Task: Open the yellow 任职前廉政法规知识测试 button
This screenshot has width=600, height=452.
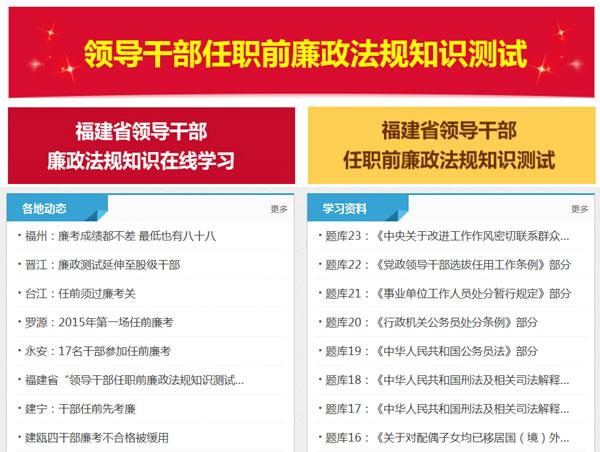Action: (448, 146)
